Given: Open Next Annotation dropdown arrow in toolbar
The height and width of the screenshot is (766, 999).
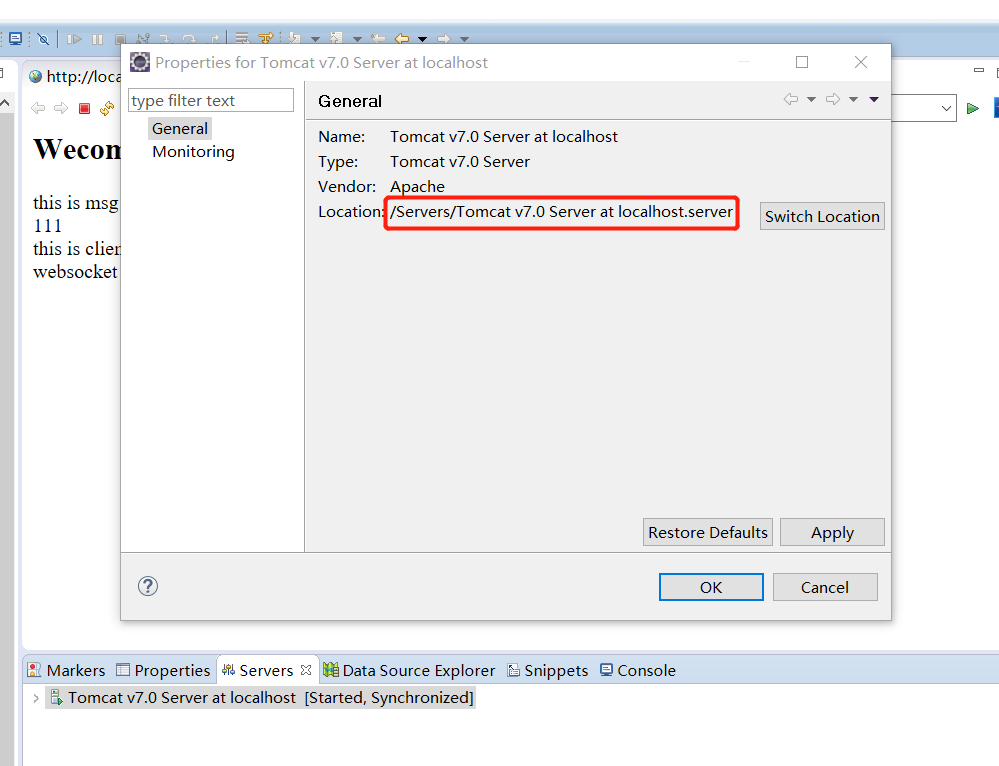Looking at the screenshot, I should click(x=315, y=40).
